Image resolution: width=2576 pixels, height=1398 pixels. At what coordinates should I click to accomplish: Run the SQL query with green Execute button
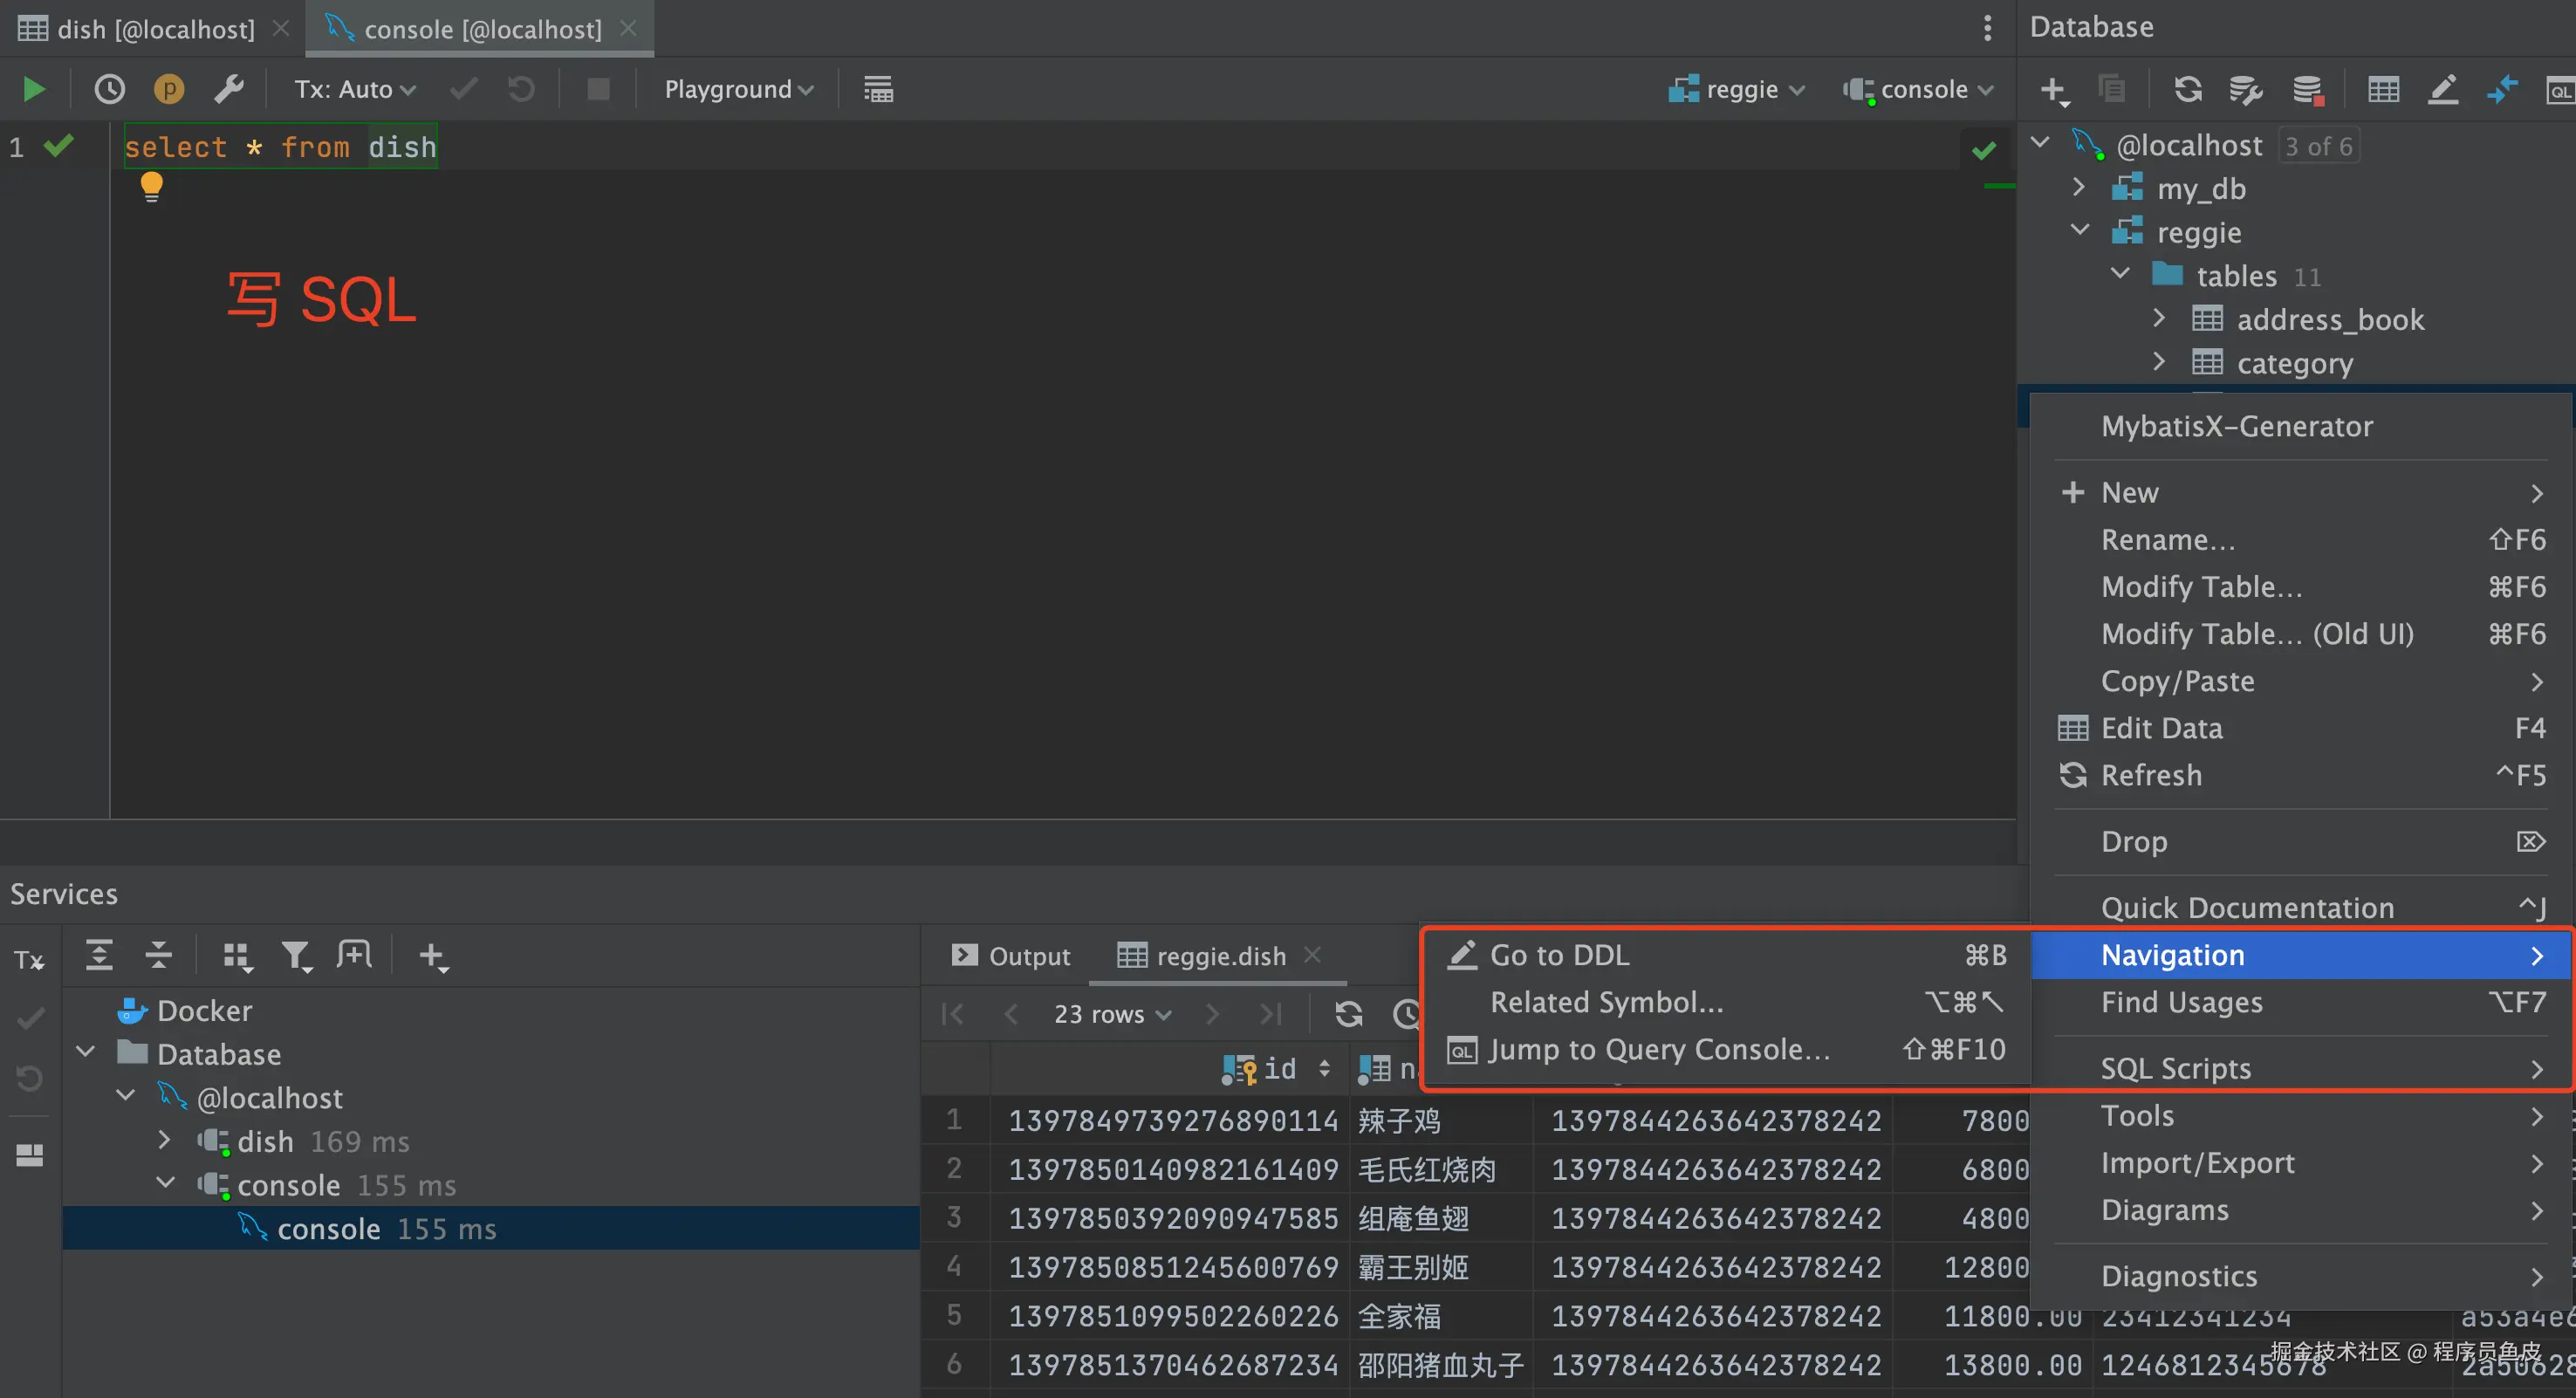pos(33,89)
